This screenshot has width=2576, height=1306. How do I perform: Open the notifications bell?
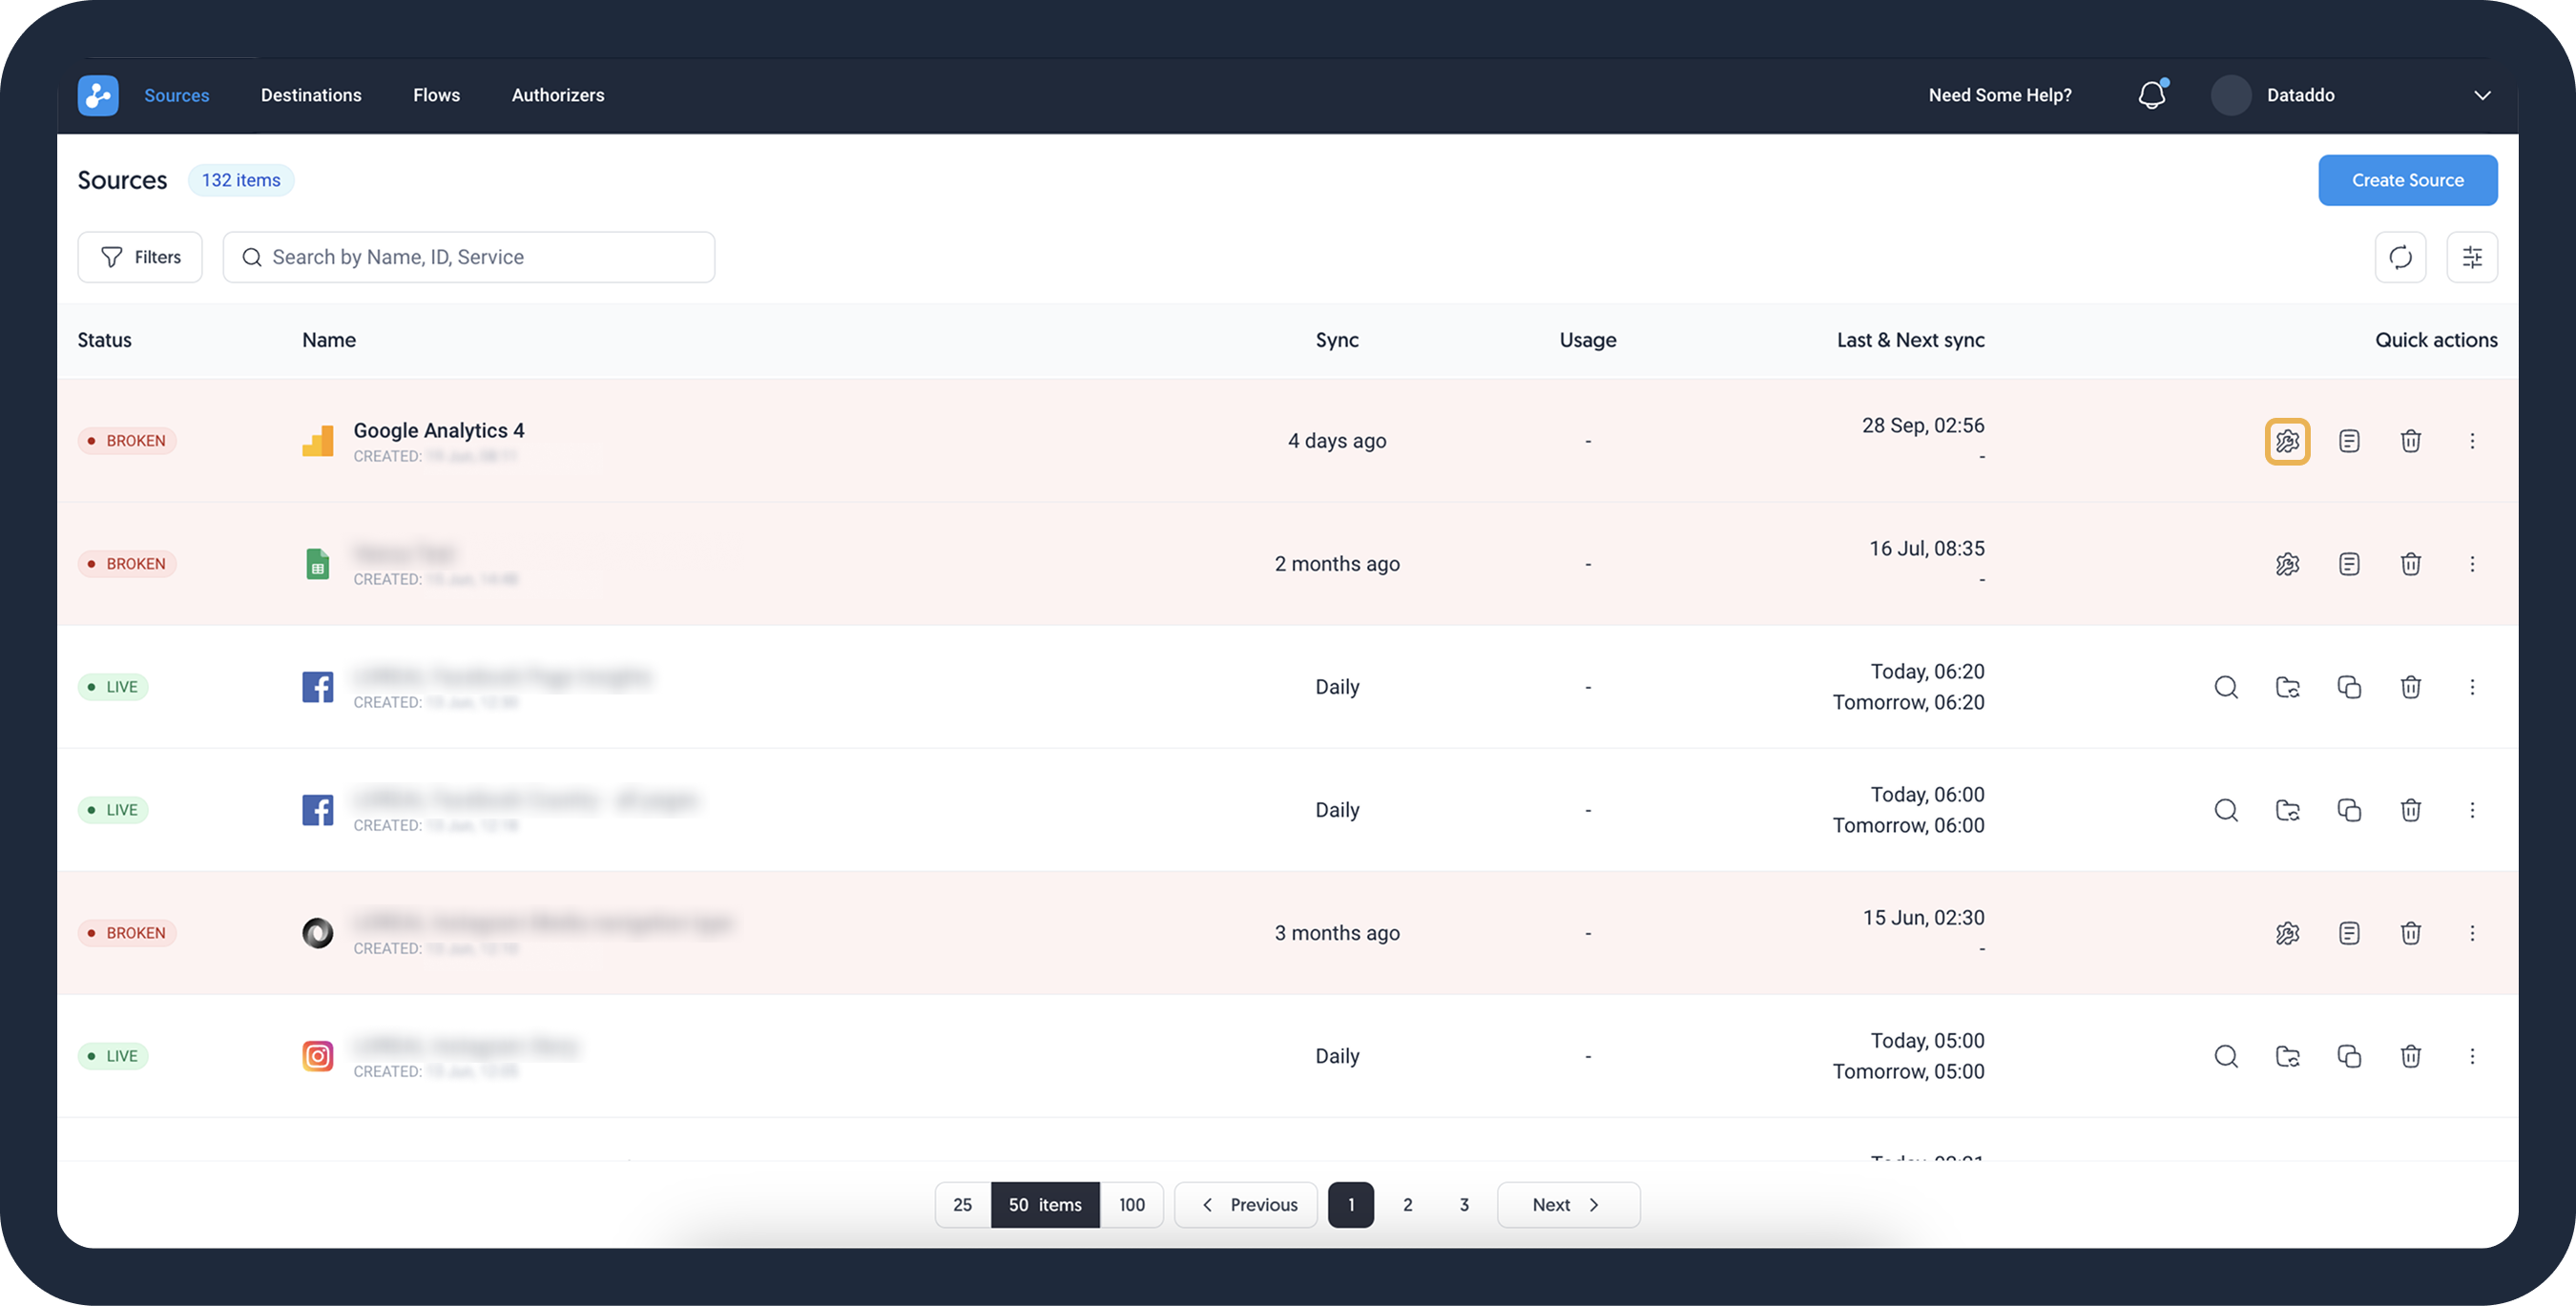point(2151,95)
